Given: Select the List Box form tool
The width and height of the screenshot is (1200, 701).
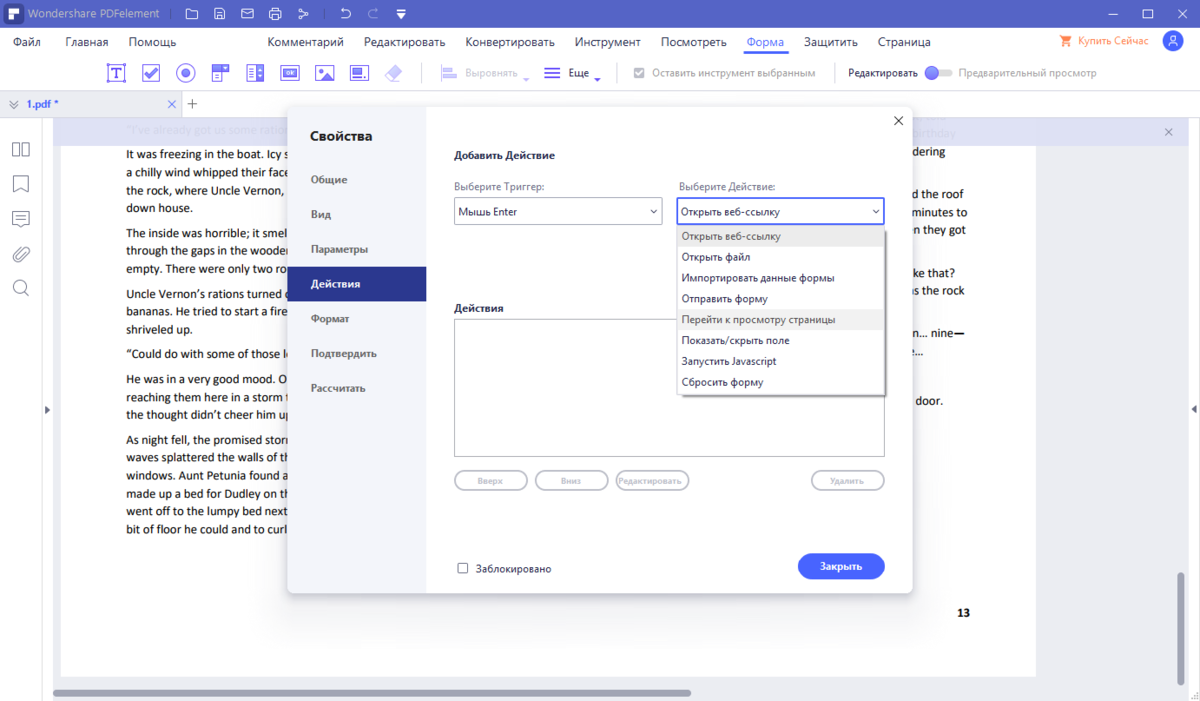Looking at the screenshot, I should [255, 73].
